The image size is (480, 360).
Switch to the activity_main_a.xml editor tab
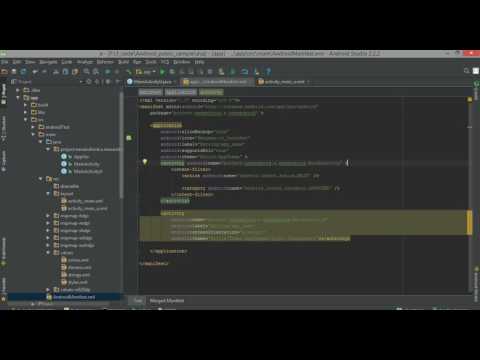pos(284,82)
